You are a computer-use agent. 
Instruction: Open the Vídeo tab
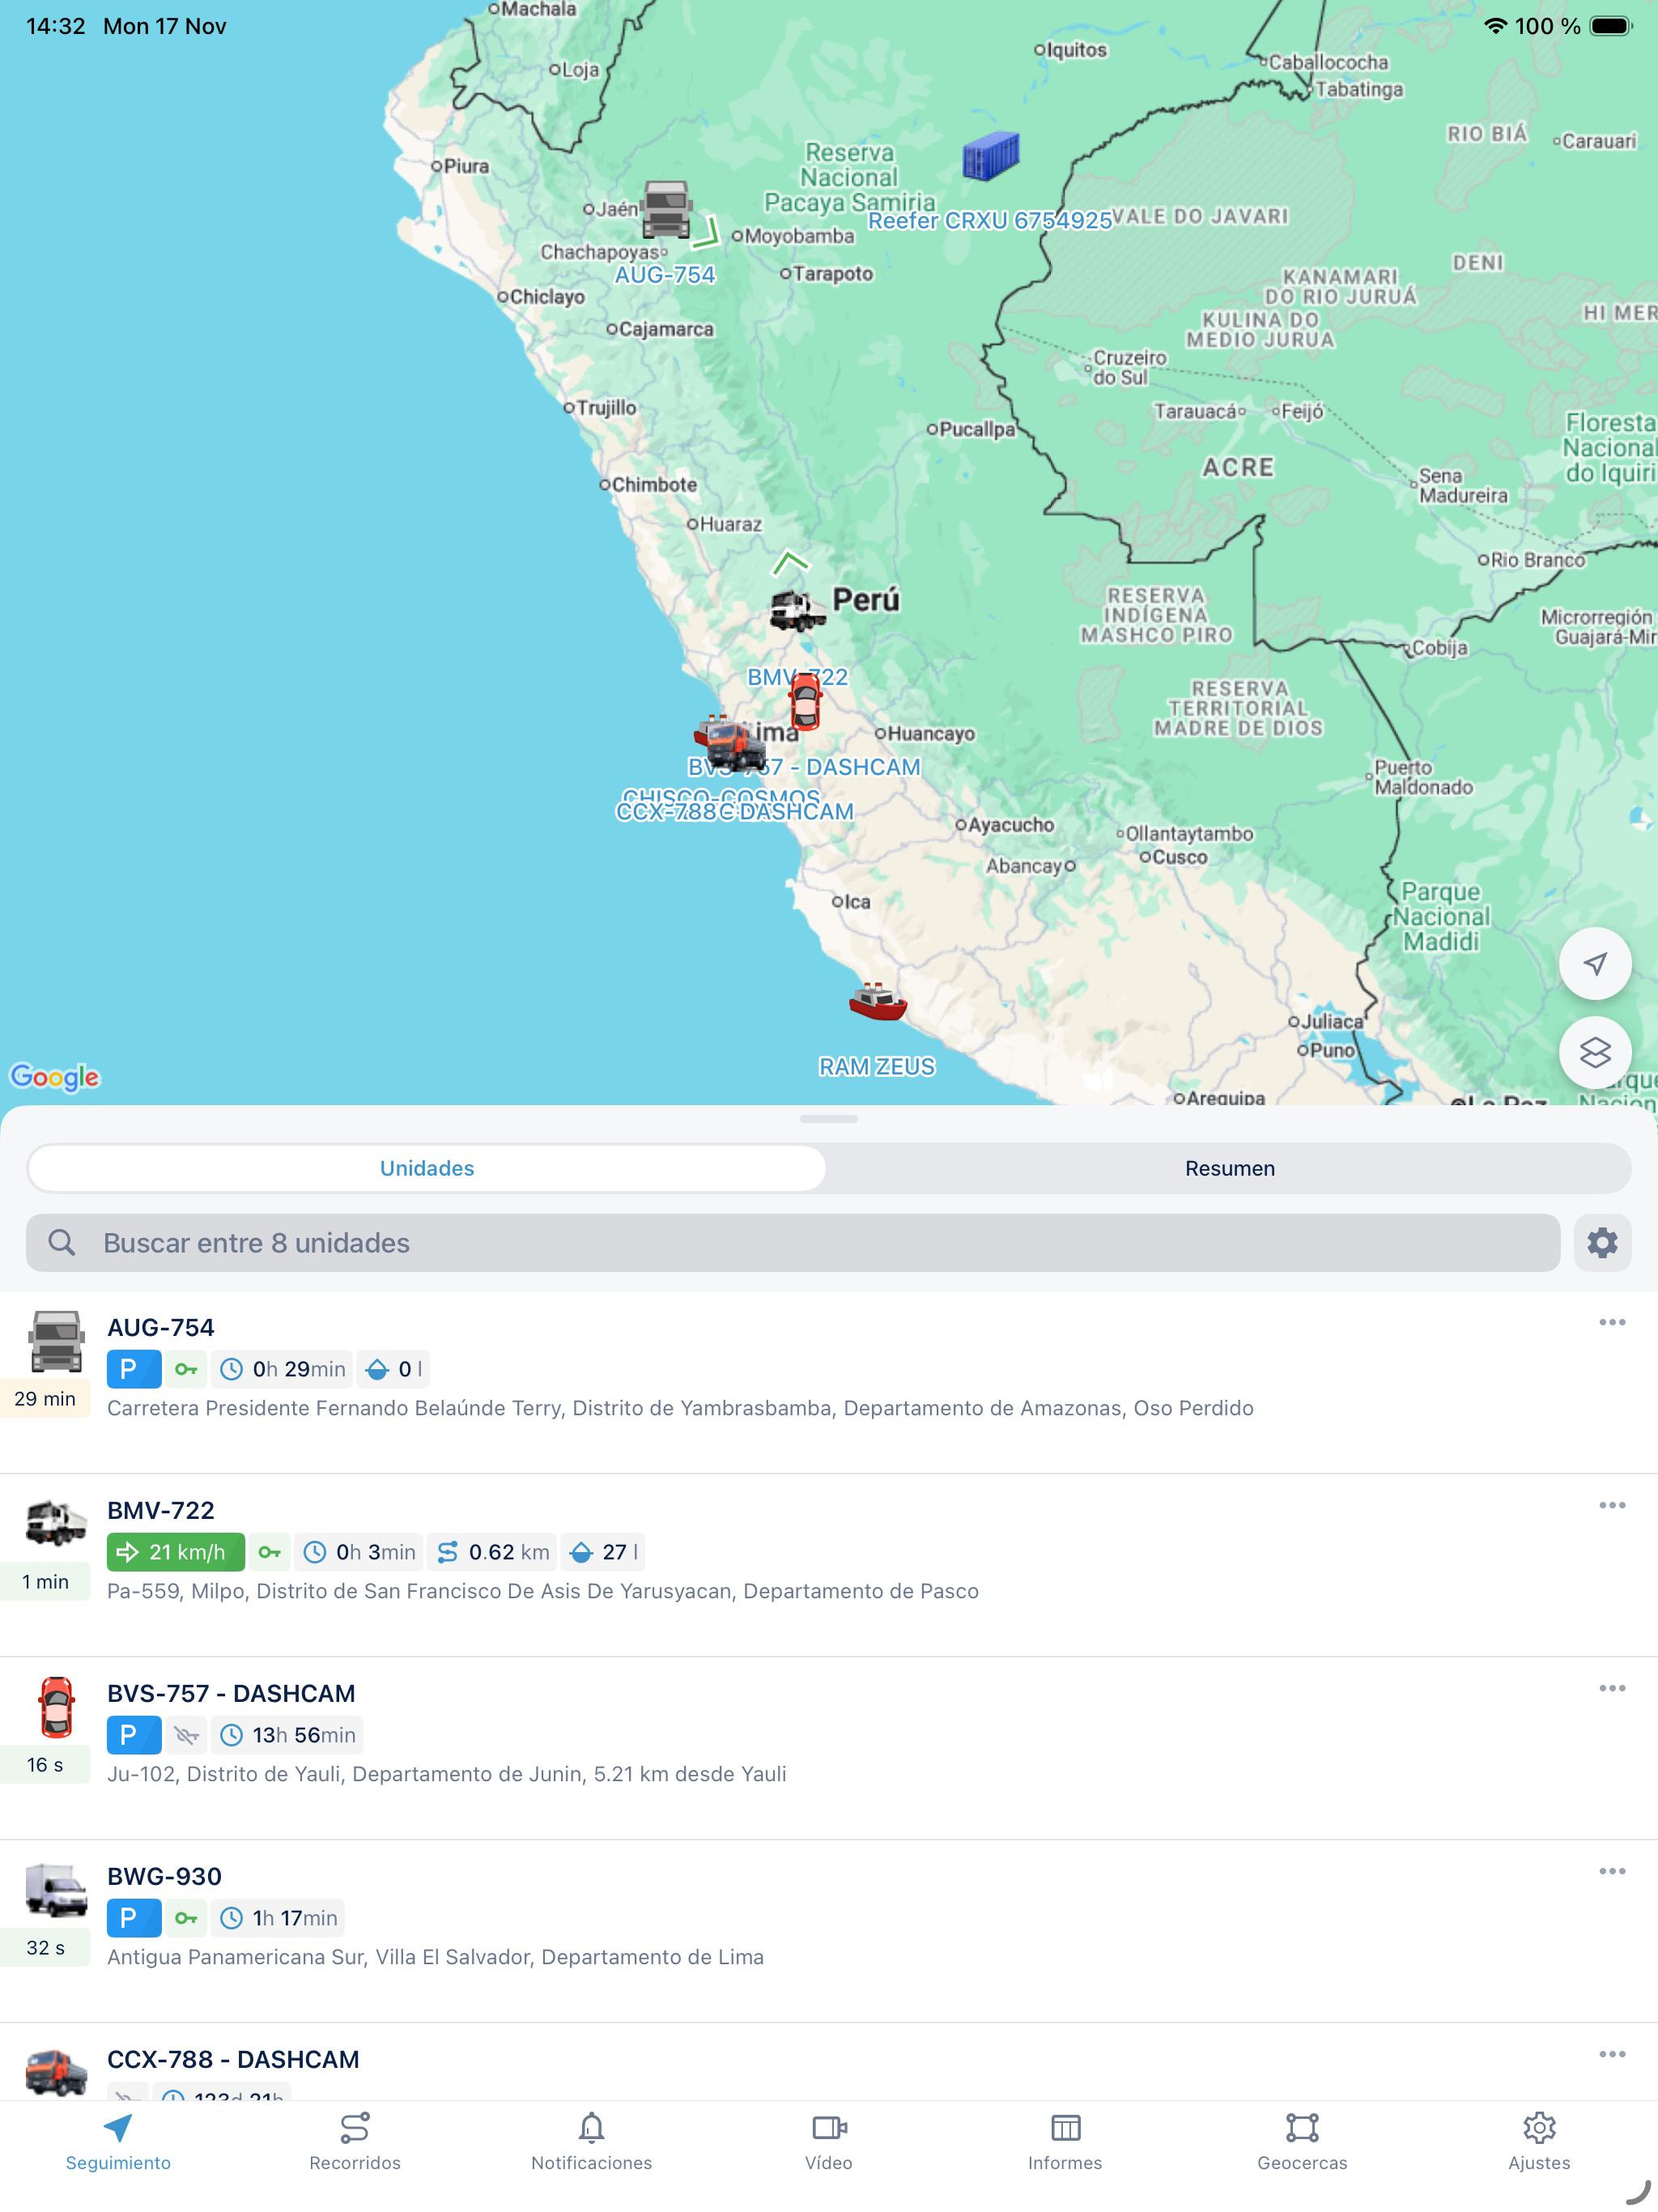pyautogui.click(x=829, y=2142)
